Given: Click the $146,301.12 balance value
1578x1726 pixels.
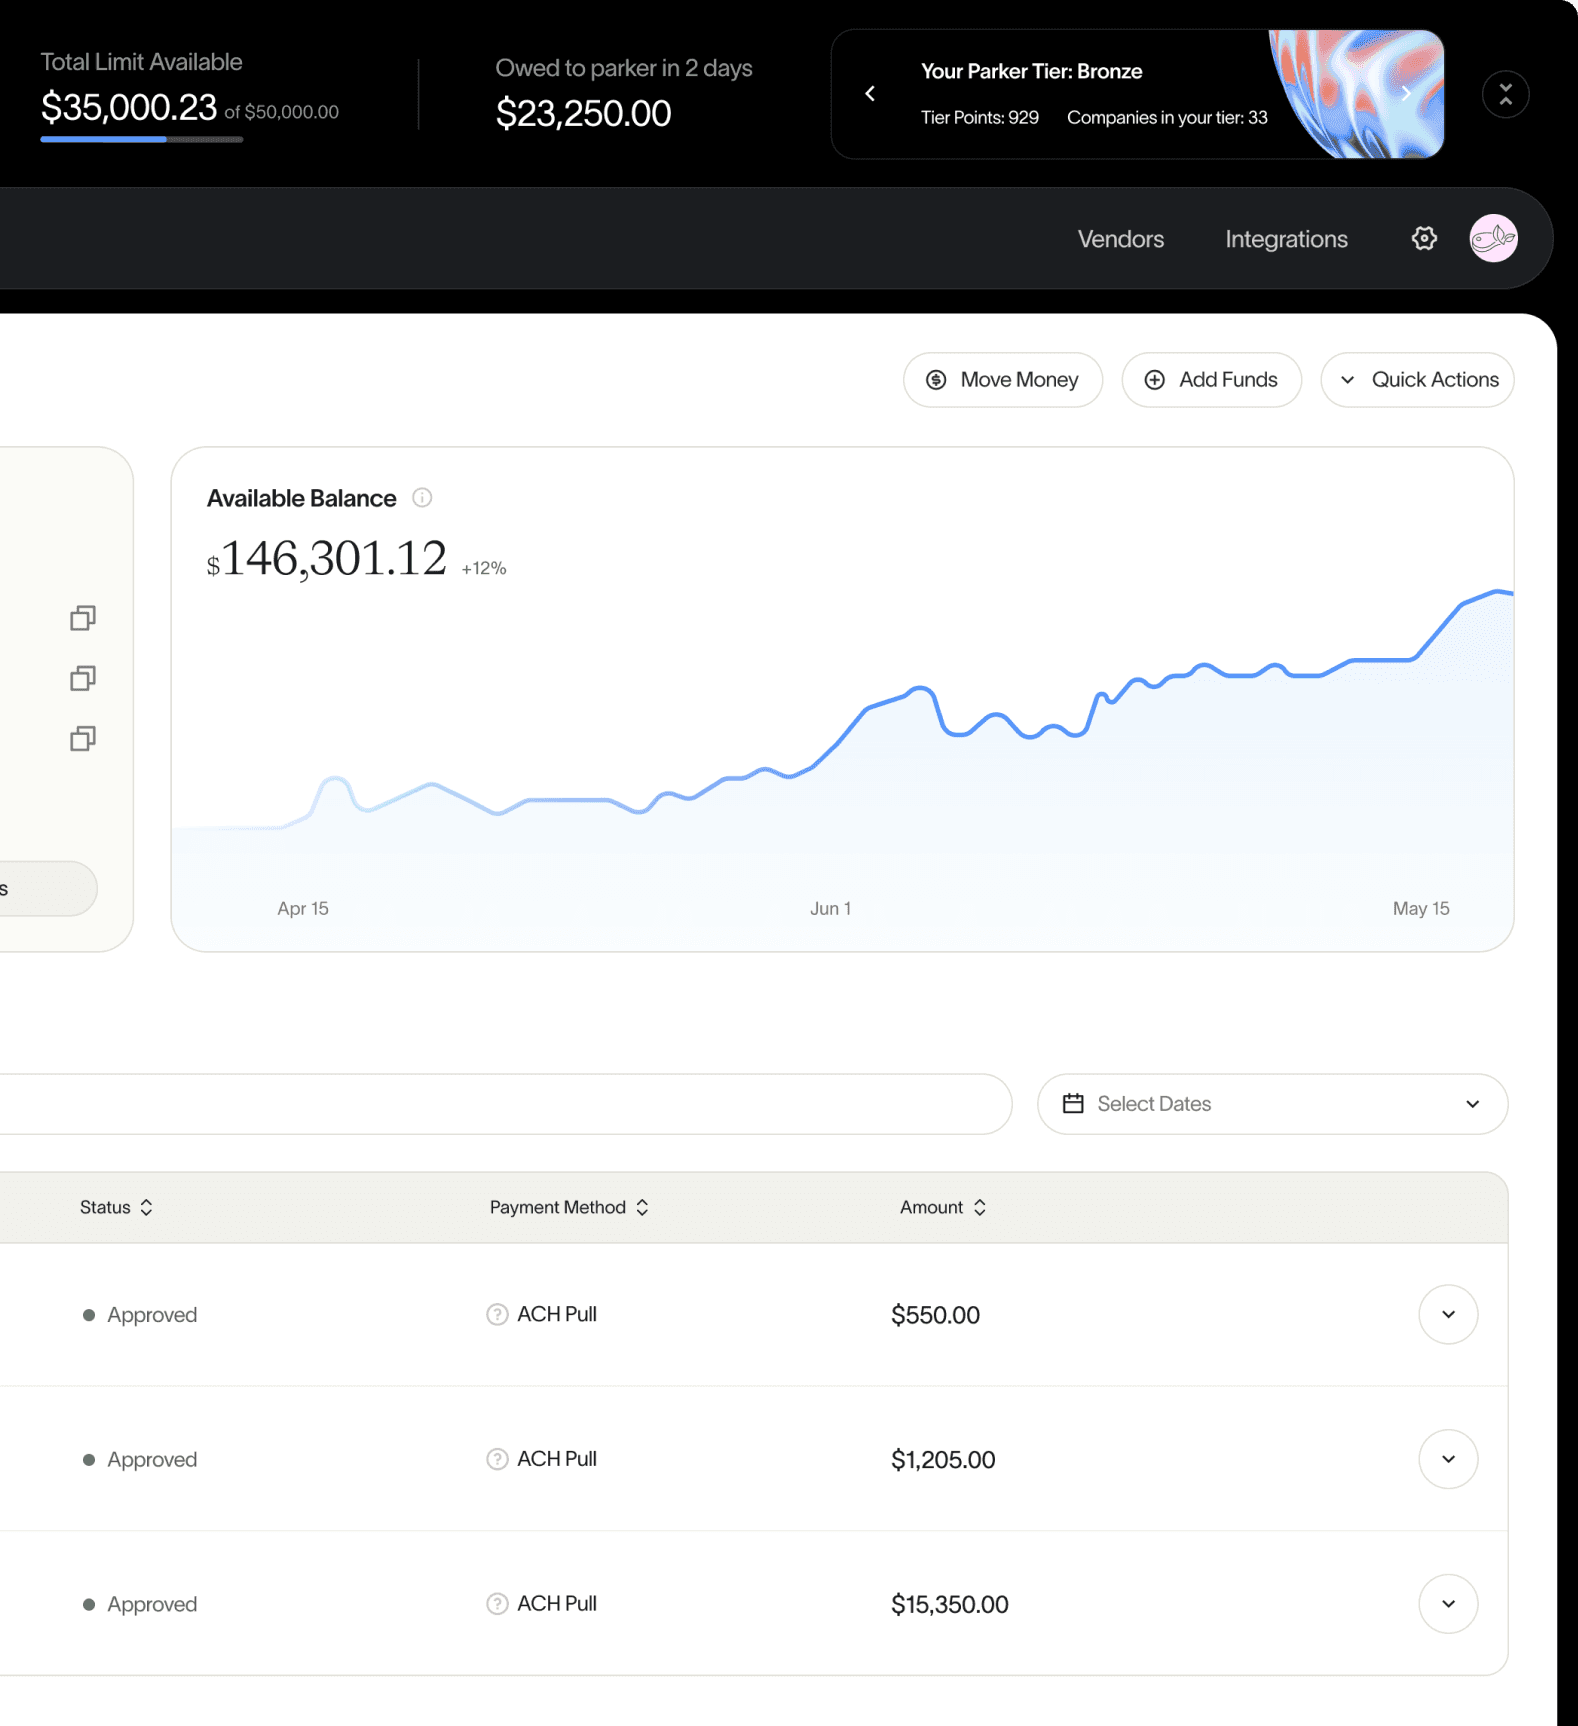Looking at the screenshot, I should (x=327, y=559).
